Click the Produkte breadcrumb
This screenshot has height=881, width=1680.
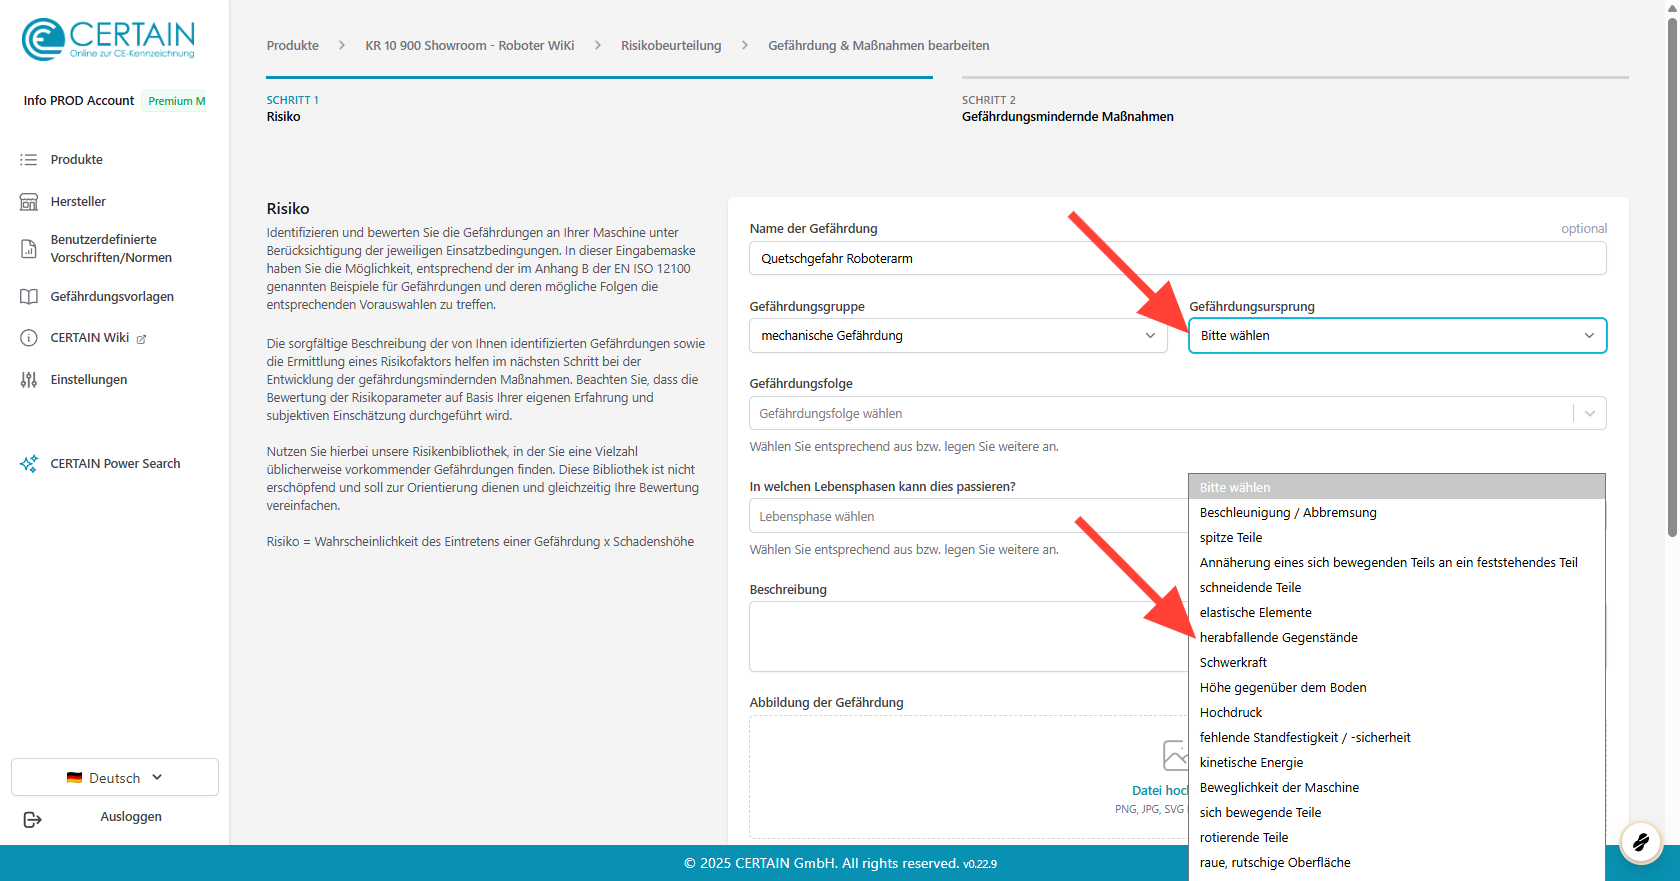coord(293,46)
